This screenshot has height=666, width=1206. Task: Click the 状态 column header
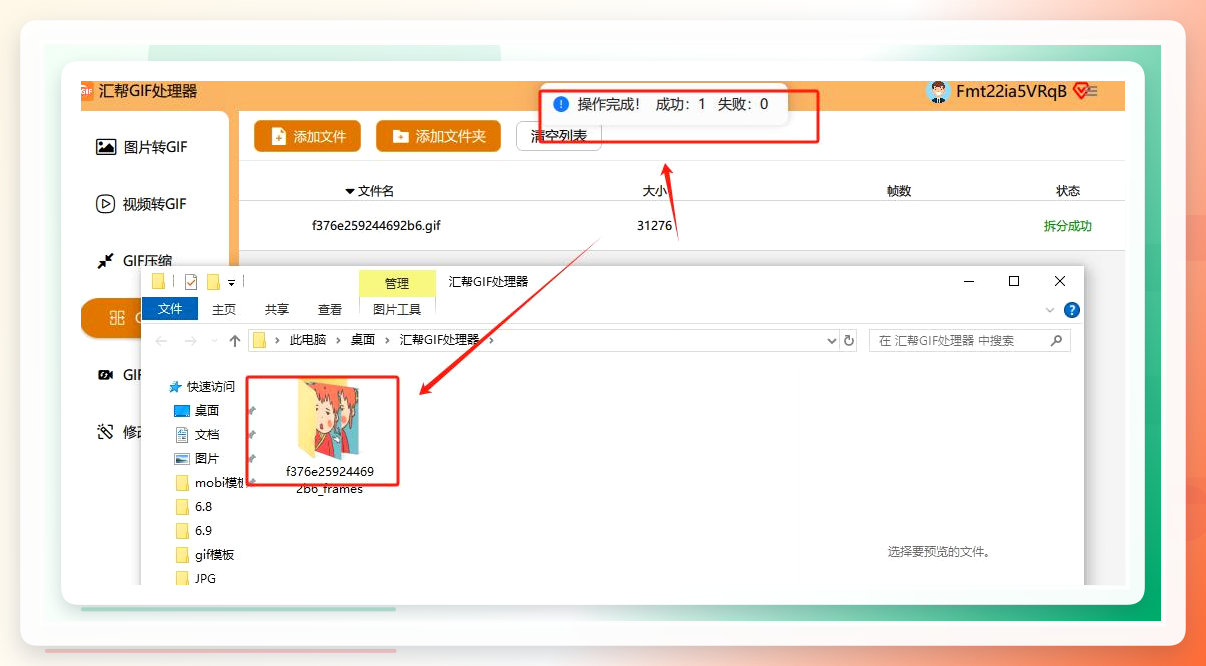(x=1068, y=191)
